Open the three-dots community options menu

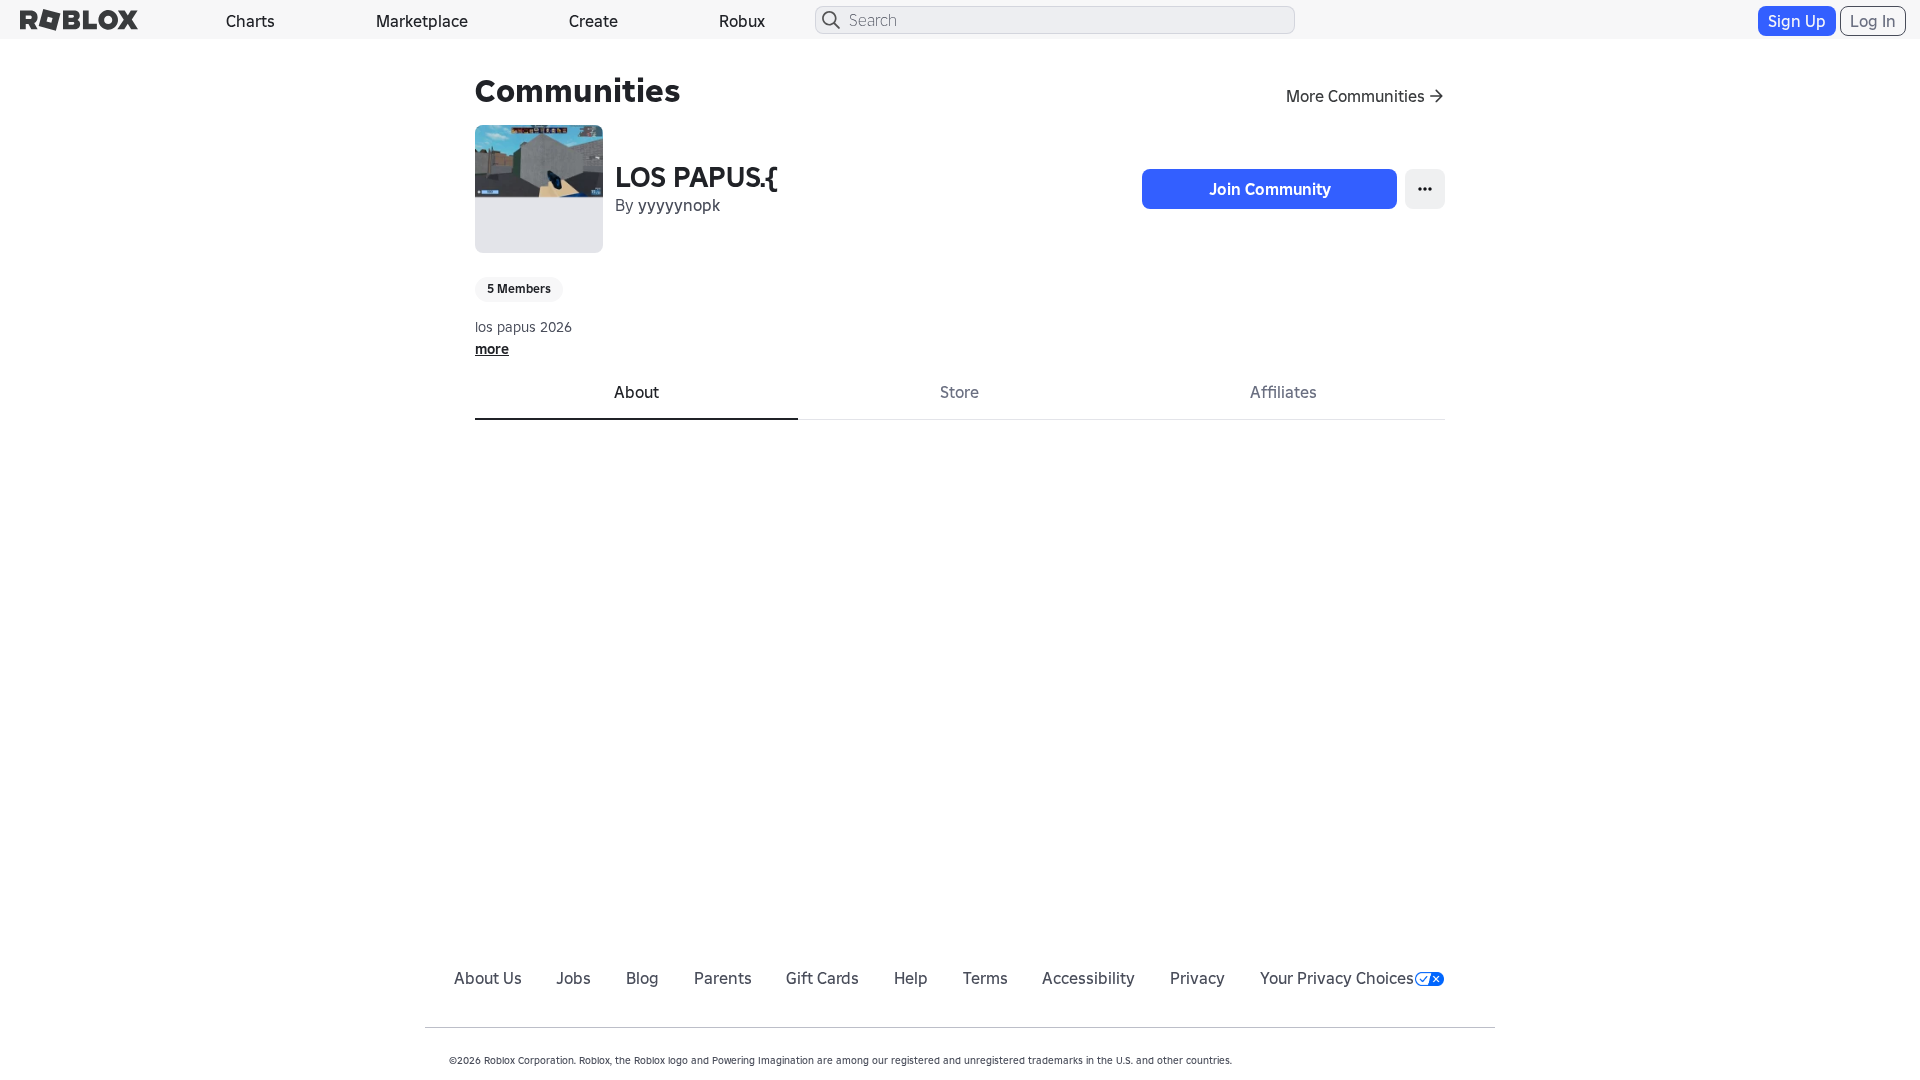tap(1424, 189)
